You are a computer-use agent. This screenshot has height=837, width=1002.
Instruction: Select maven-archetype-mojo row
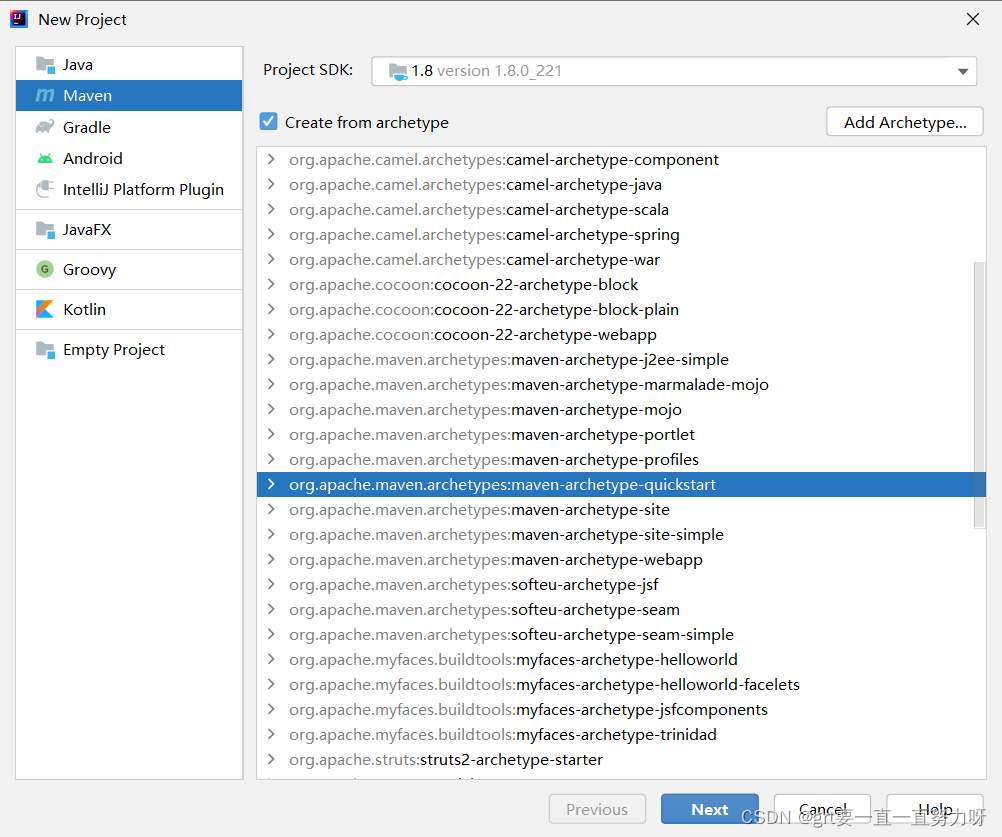pyautogui.click(x=621, y=409)
